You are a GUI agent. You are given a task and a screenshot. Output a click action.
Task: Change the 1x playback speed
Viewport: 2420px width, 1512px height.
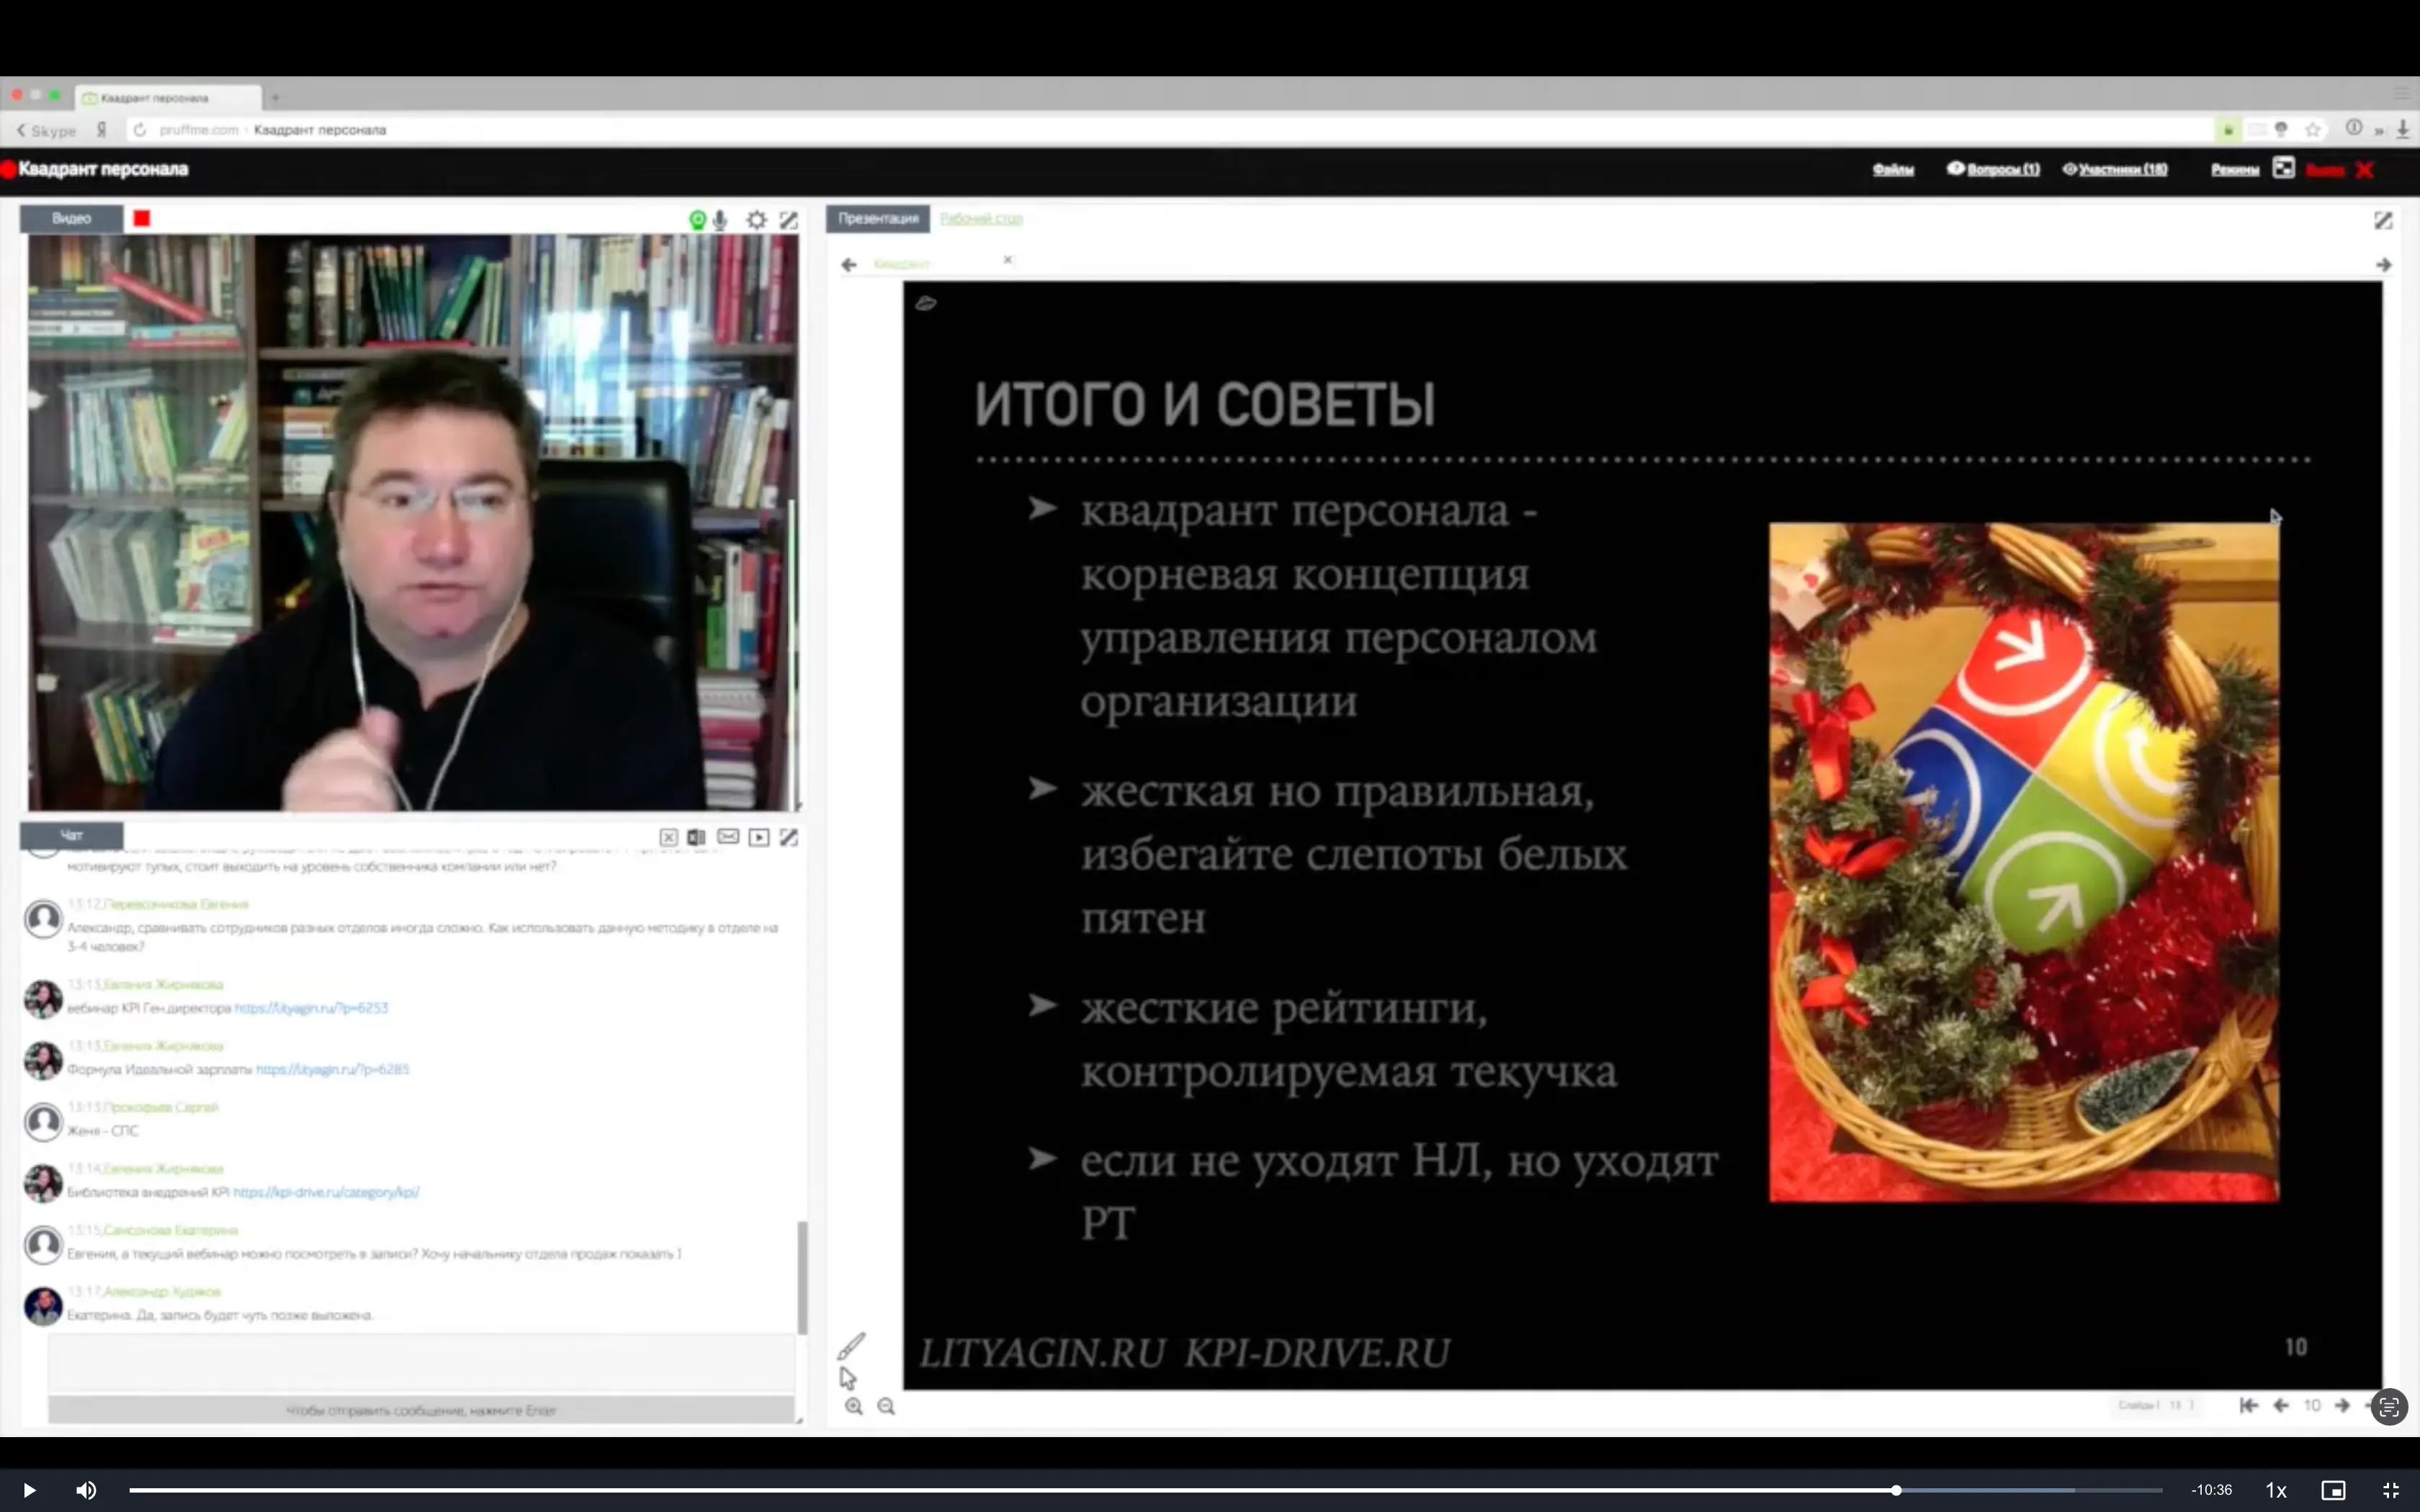pos(2276,1490)
